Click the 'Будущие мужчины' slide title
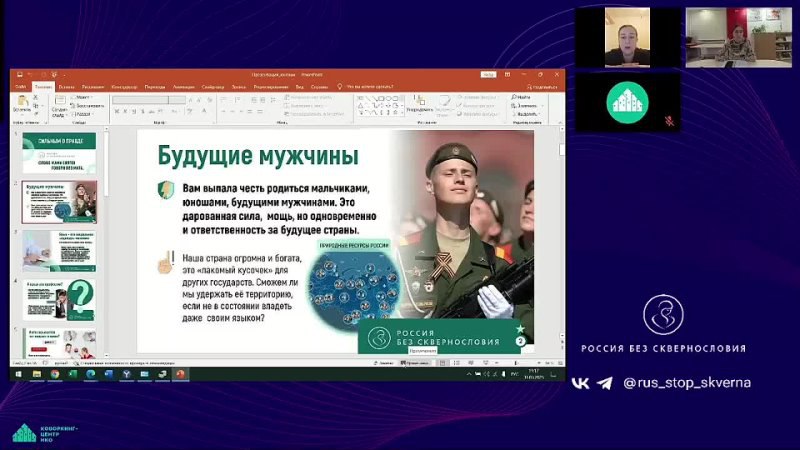Viewport: 800px width, 450px height. pyautogui.click(x=258, y=156)
